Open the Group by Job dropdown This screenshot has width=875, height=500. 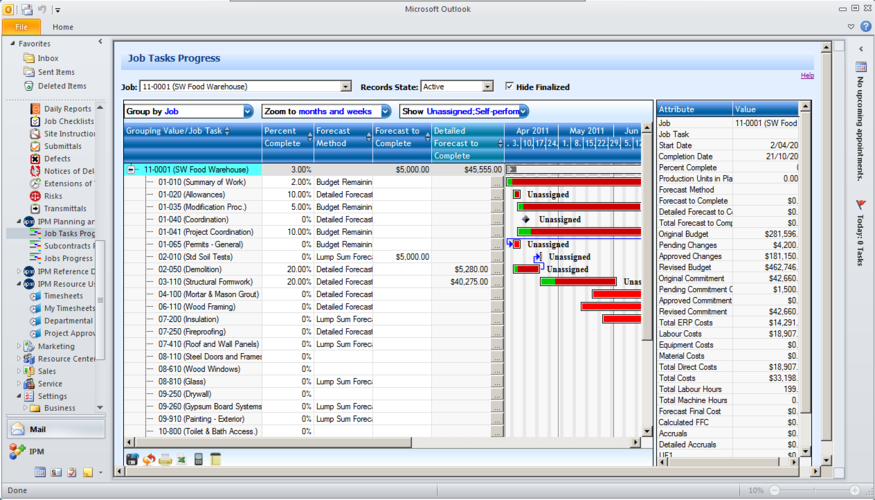tap(248, 112)
